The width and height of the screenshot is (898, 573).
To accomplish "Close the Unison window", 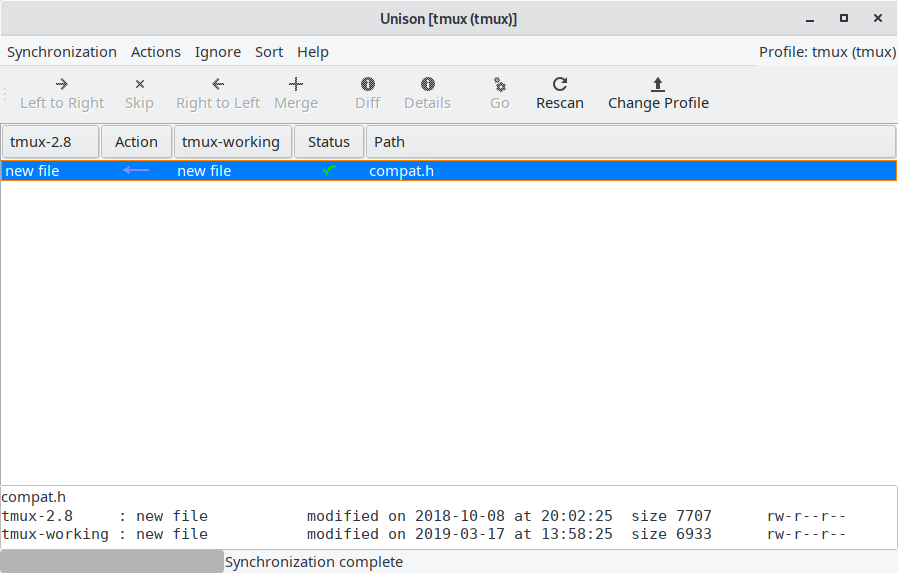I will click(x=877, y=18).
